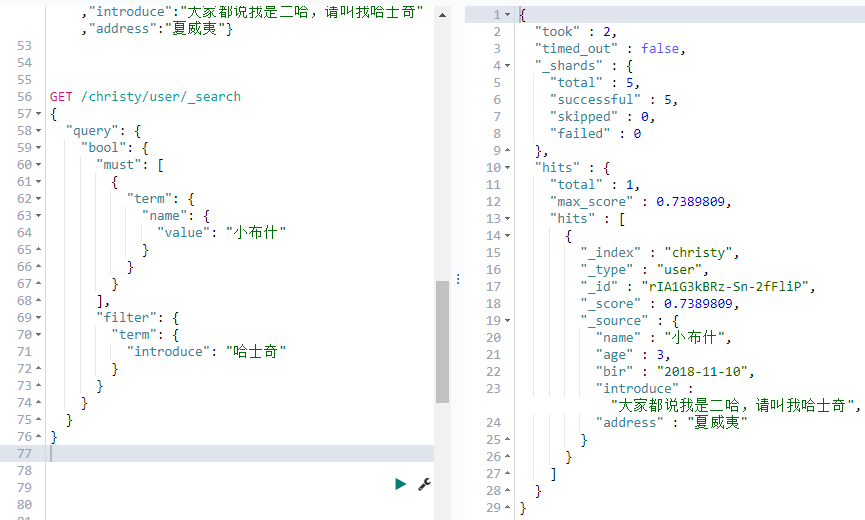Viewport: 865px width, 520px height.
Task: Click the "took" key in the response
Action: coord(557,32)
